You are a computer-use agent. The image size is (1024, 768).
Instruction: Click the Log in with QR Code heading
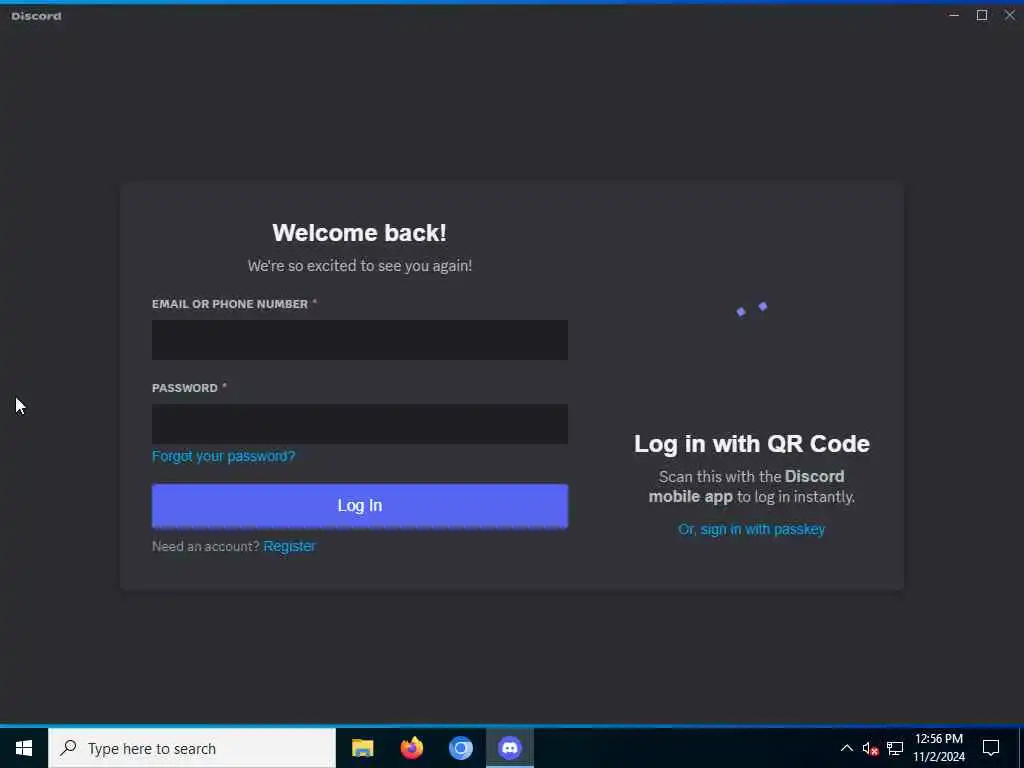[x=752, y=444]
